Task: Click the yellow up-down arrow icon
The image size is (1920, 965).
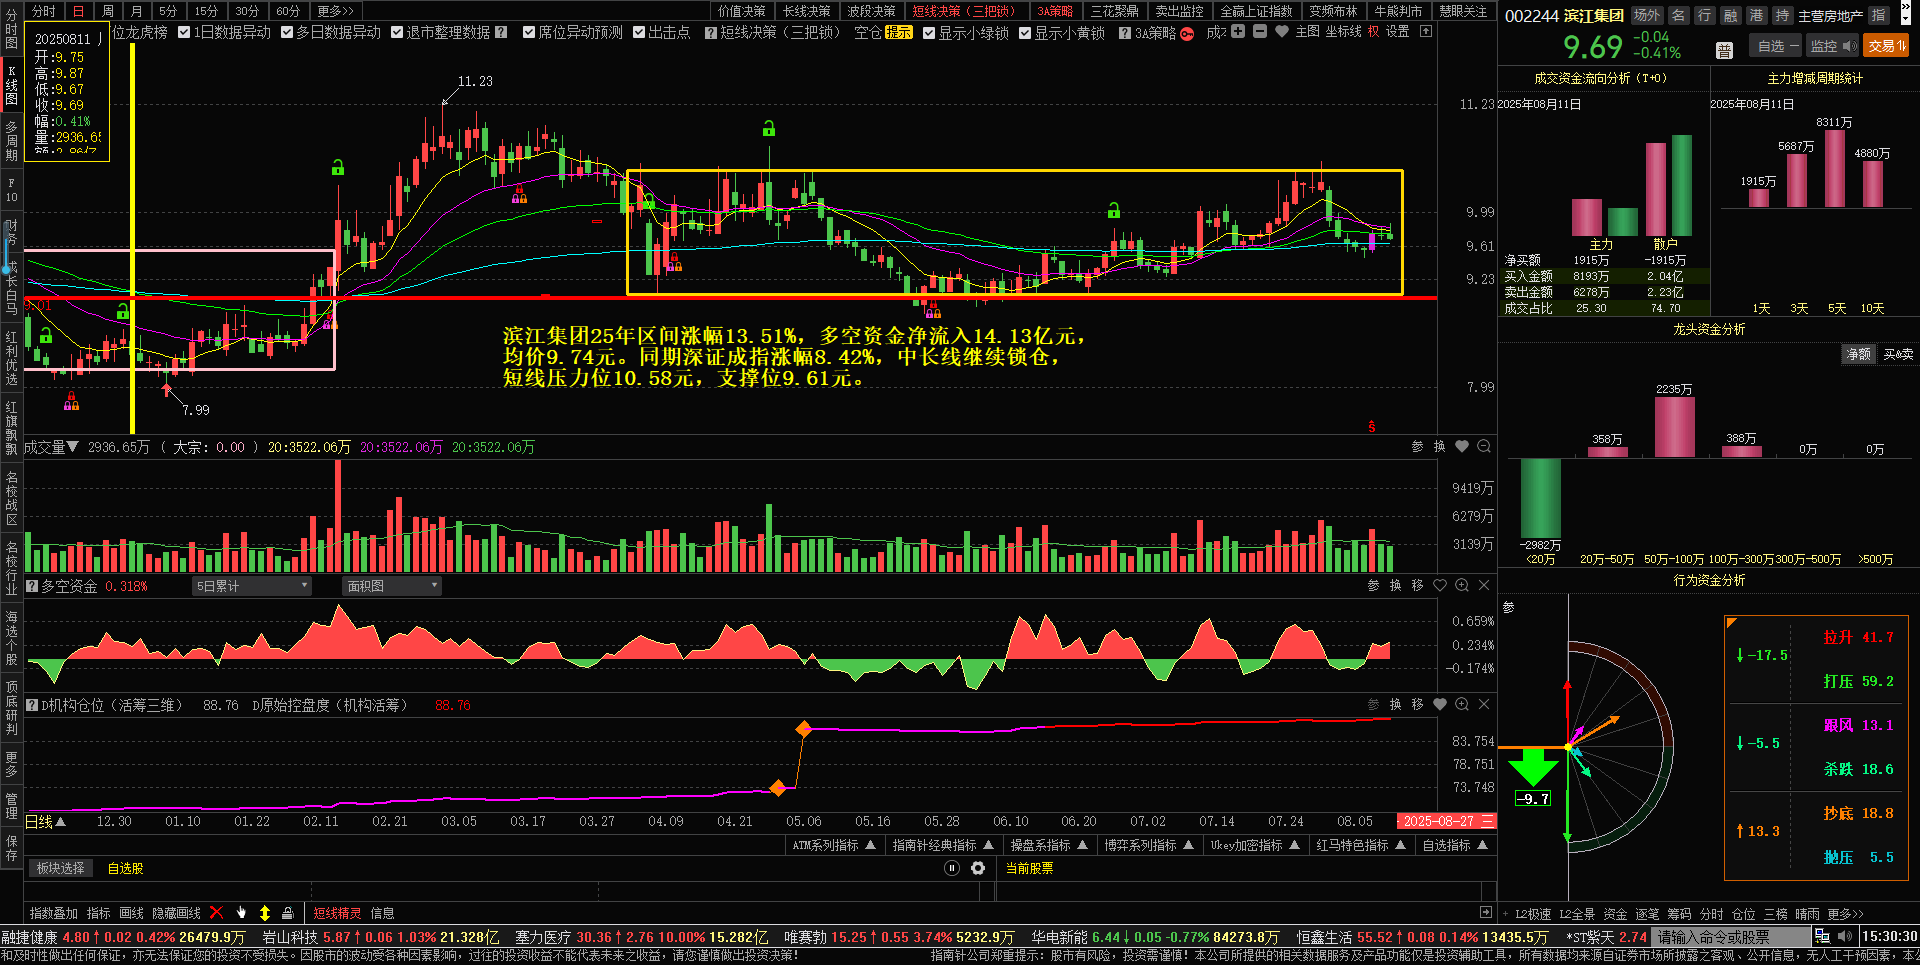Action: point(265,913)
